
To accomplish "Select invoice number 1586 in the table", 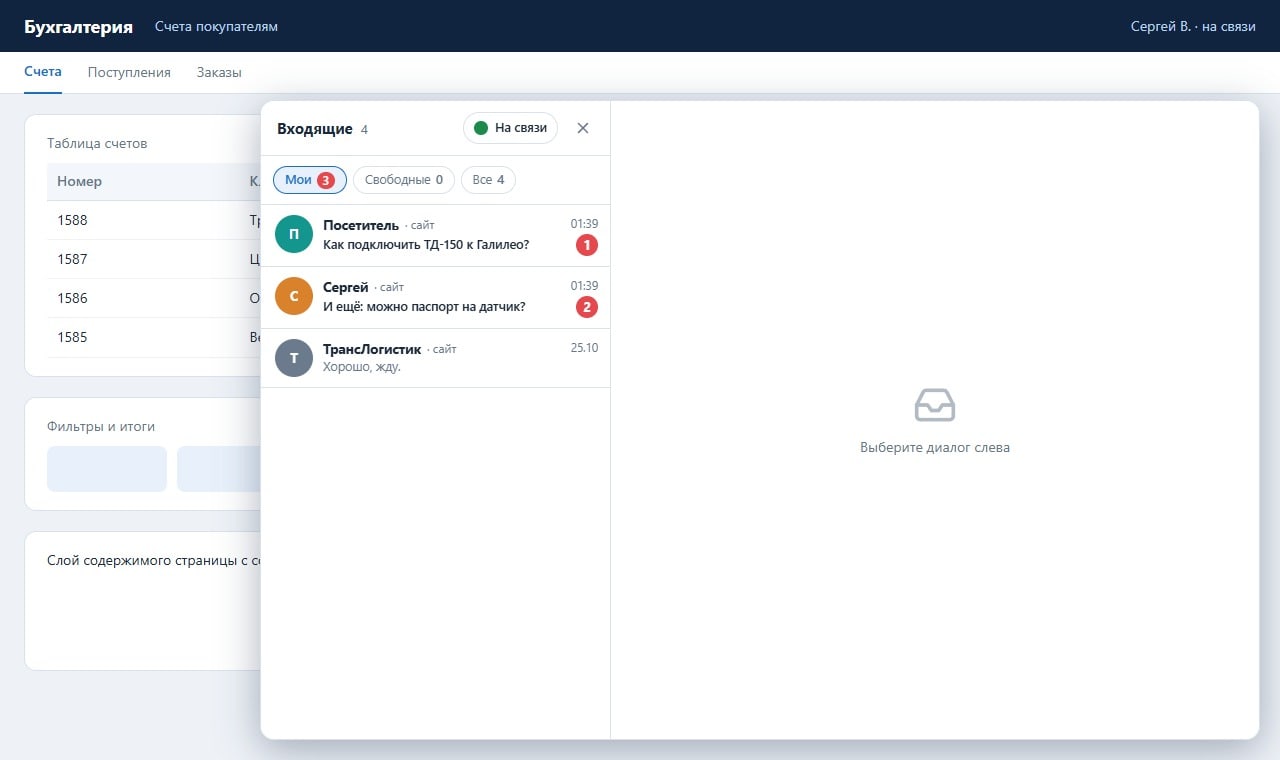I will (72, 298).
